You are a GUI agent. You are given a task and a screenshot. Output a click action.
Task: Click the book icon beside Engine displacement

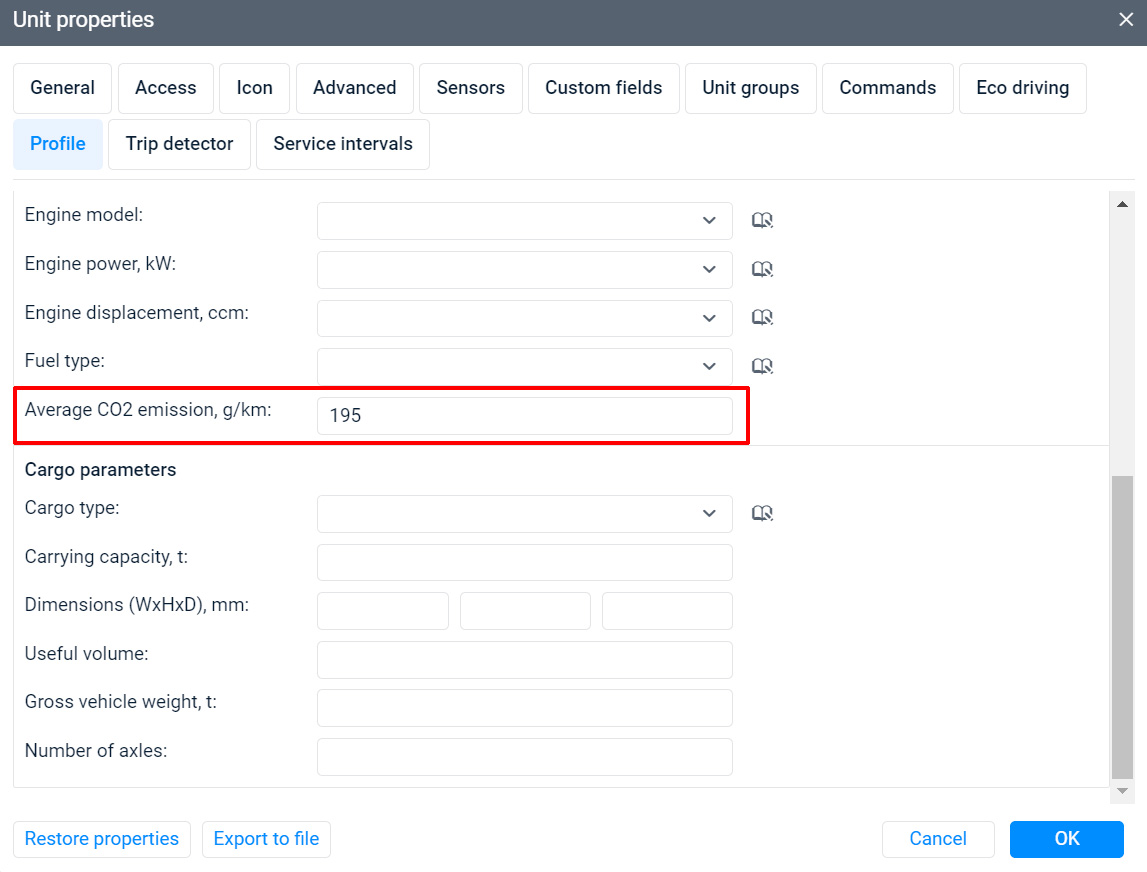click(762, 318)
